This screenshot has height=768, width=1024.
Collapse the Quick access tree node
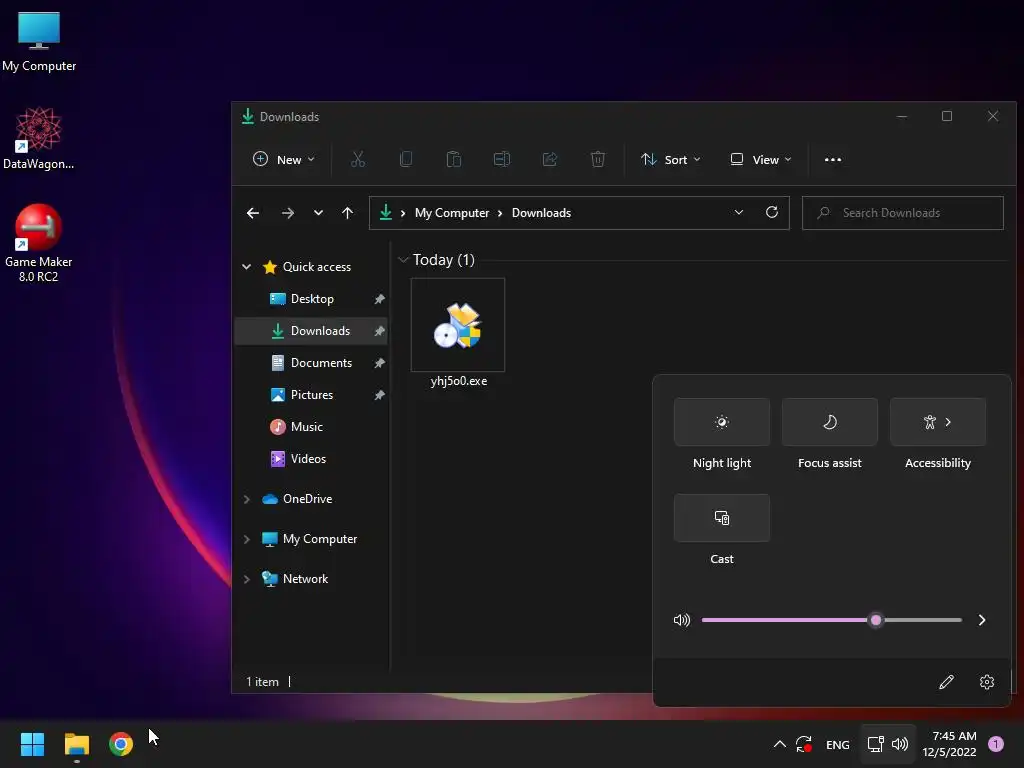246,266
